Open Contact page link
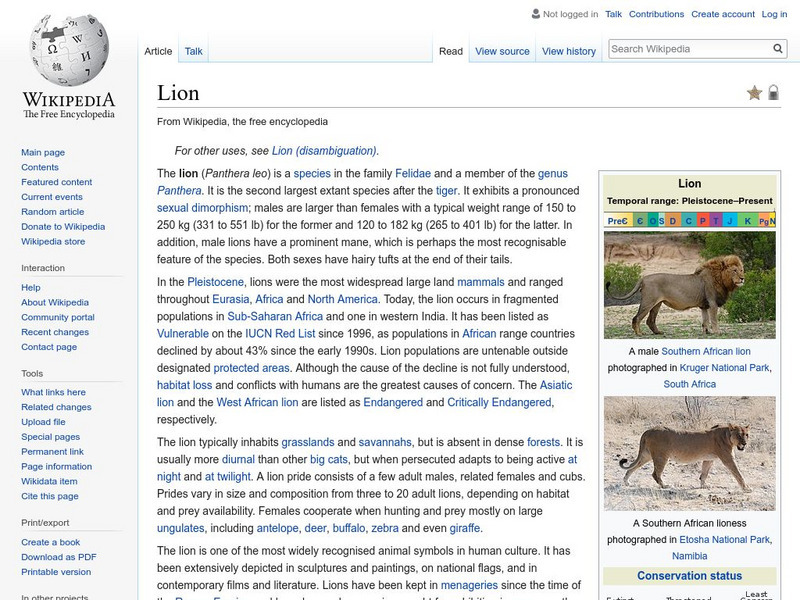This screenshot has height=600, width=800. click(x=49, y=346)
